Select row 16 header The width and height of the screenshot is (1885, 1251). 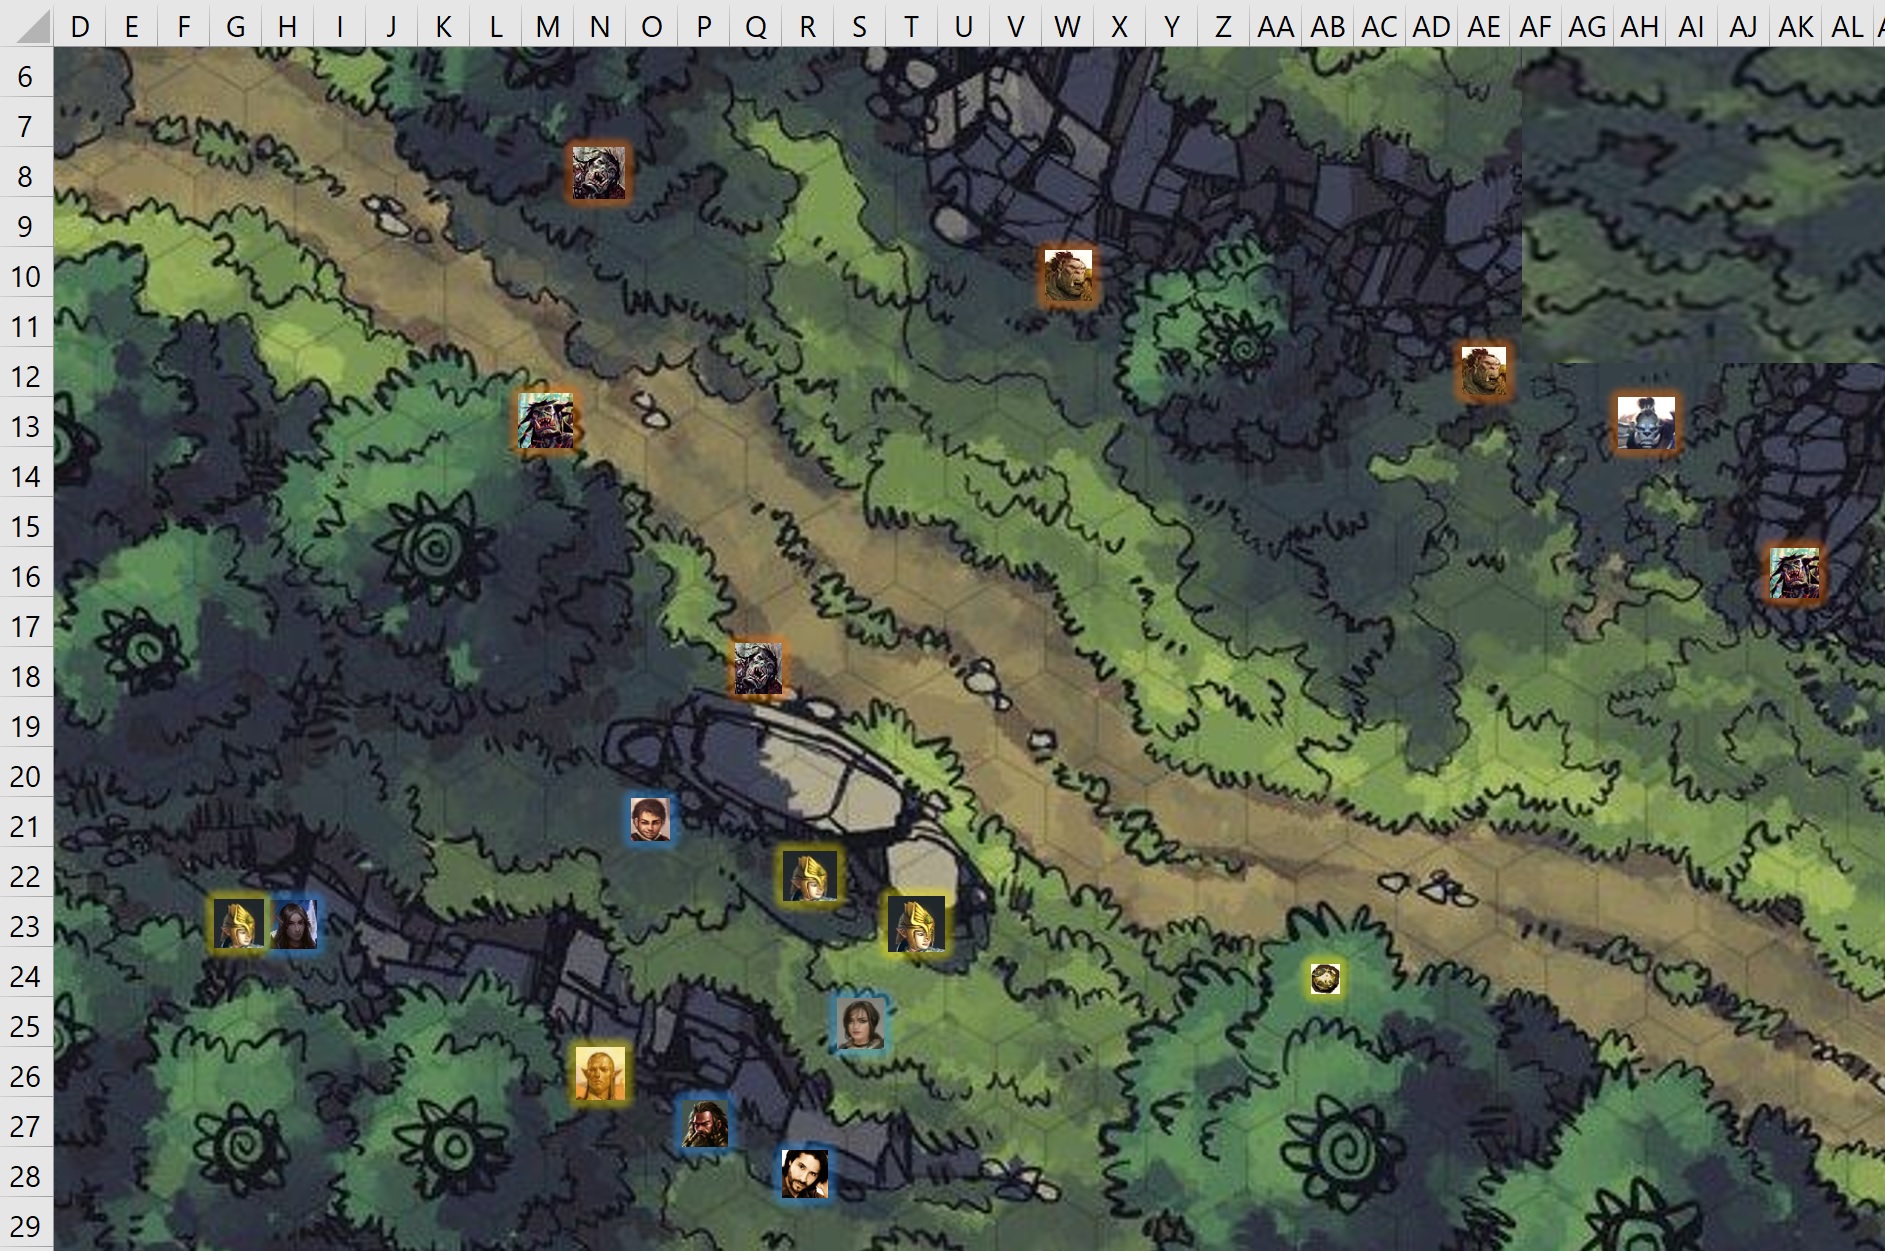point(26,576)
